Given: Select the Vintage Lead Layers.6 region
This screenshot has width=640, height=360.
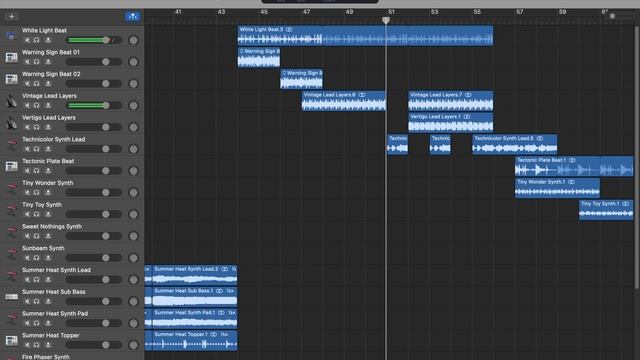Looking at the screenshot, I should click(344, 101).
